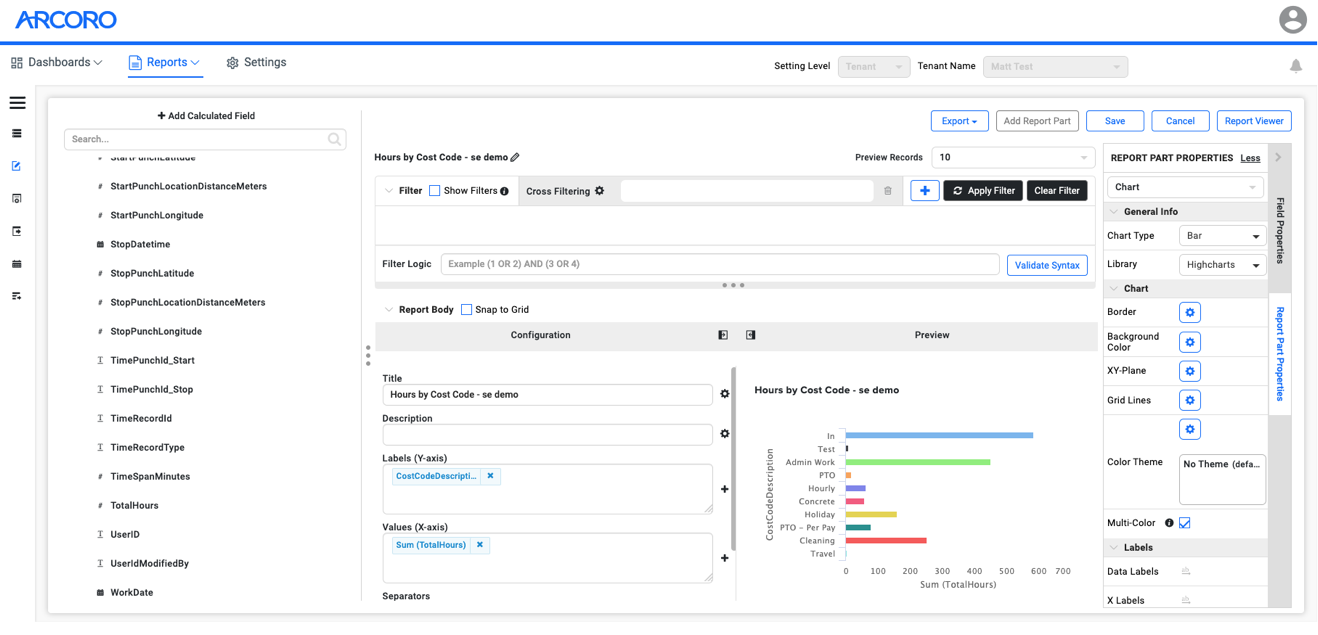Click the trash icon next to the filter field
1318x635 pixels.
click(888, 190)
